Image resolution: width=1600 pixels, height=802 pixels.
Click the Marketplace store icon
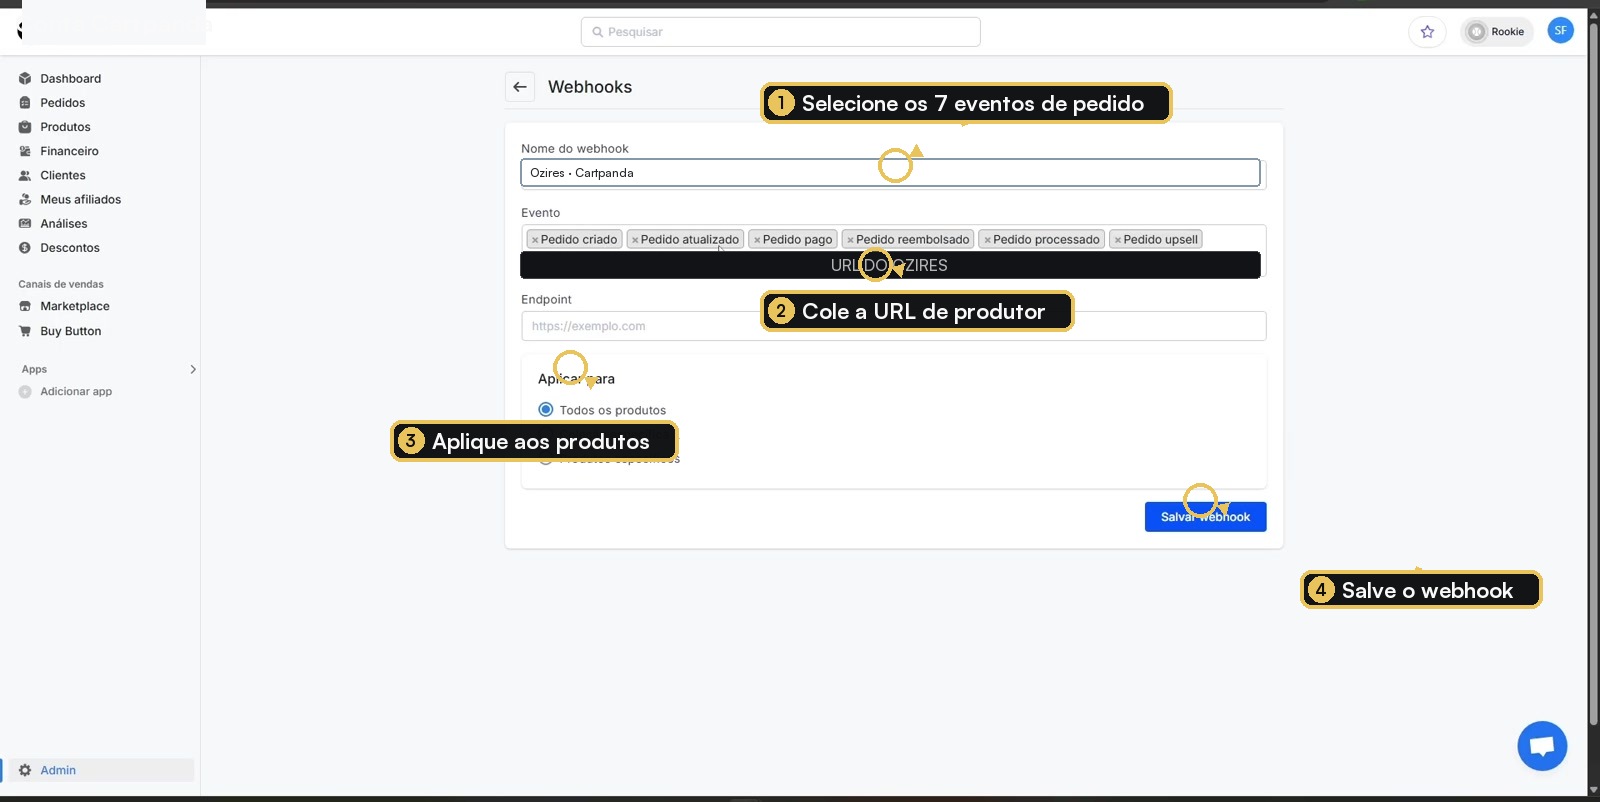click(25, 306)
